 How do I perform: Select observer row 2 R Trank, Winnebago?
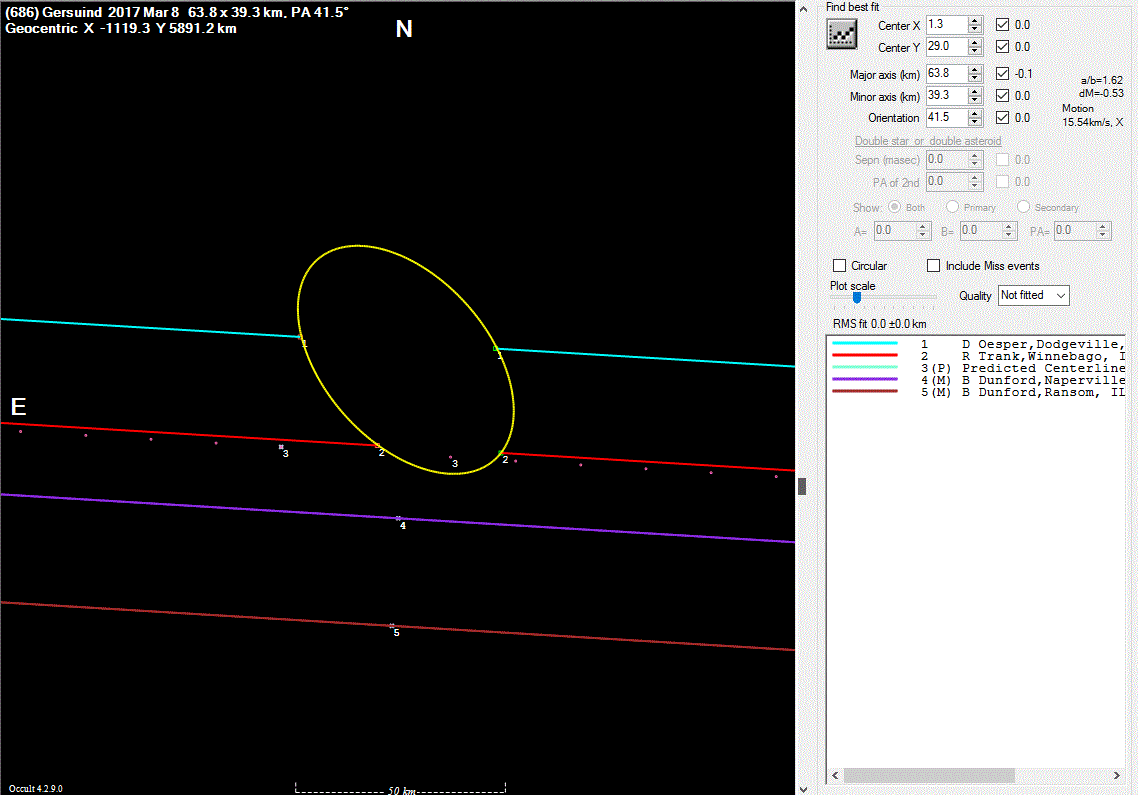tap(977, 356)
